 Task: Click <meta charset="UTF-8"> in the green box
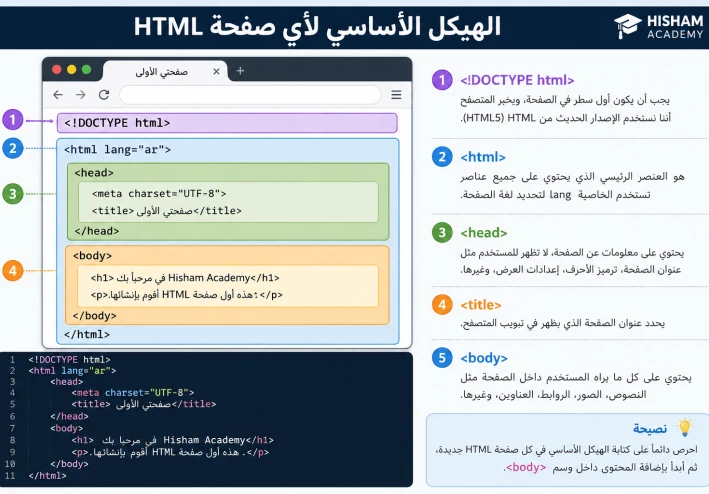[x=159, y=193]
